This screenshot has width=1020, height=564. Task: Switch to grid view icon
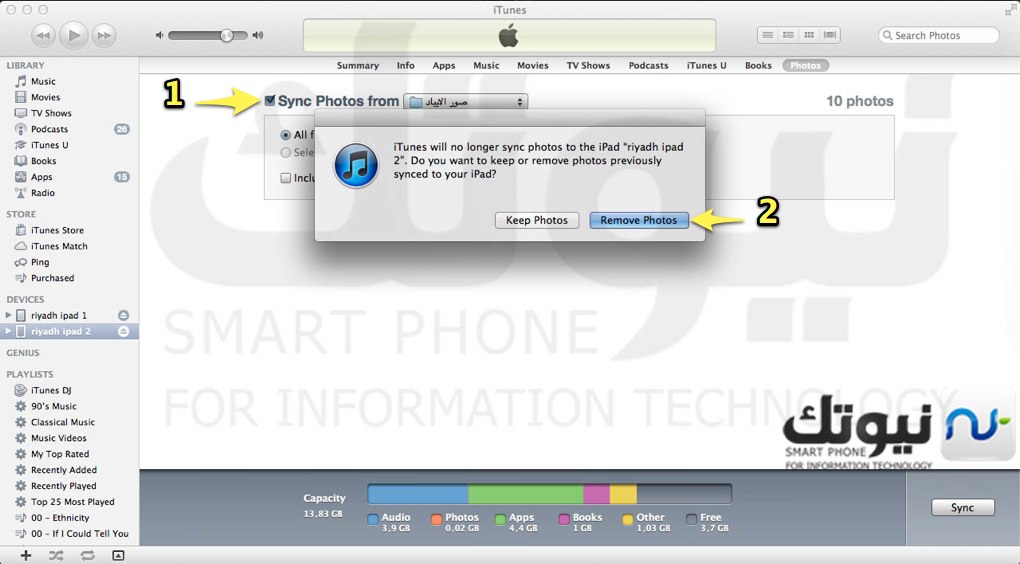(809, 35)
